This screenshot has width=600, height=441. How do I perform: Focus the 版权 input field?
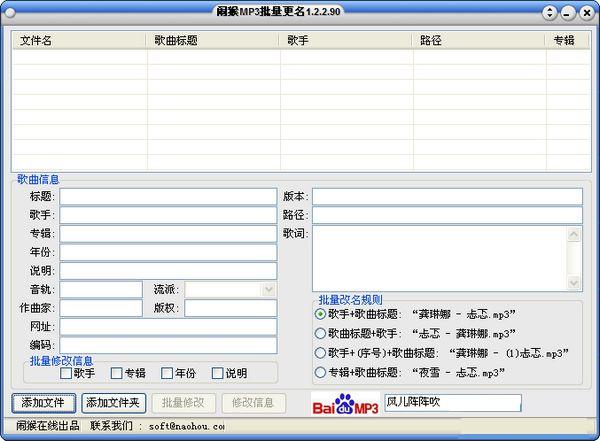[x=230, y=308]
